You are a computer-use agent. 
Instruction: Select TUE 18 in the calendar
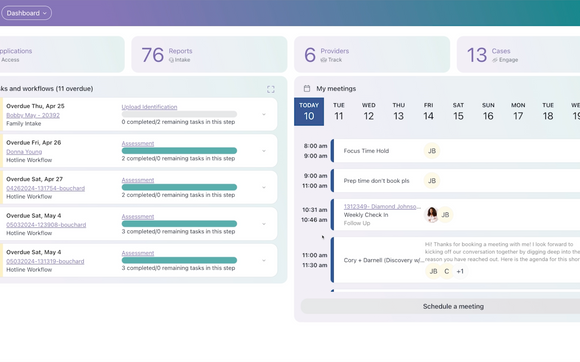[548, 112]
